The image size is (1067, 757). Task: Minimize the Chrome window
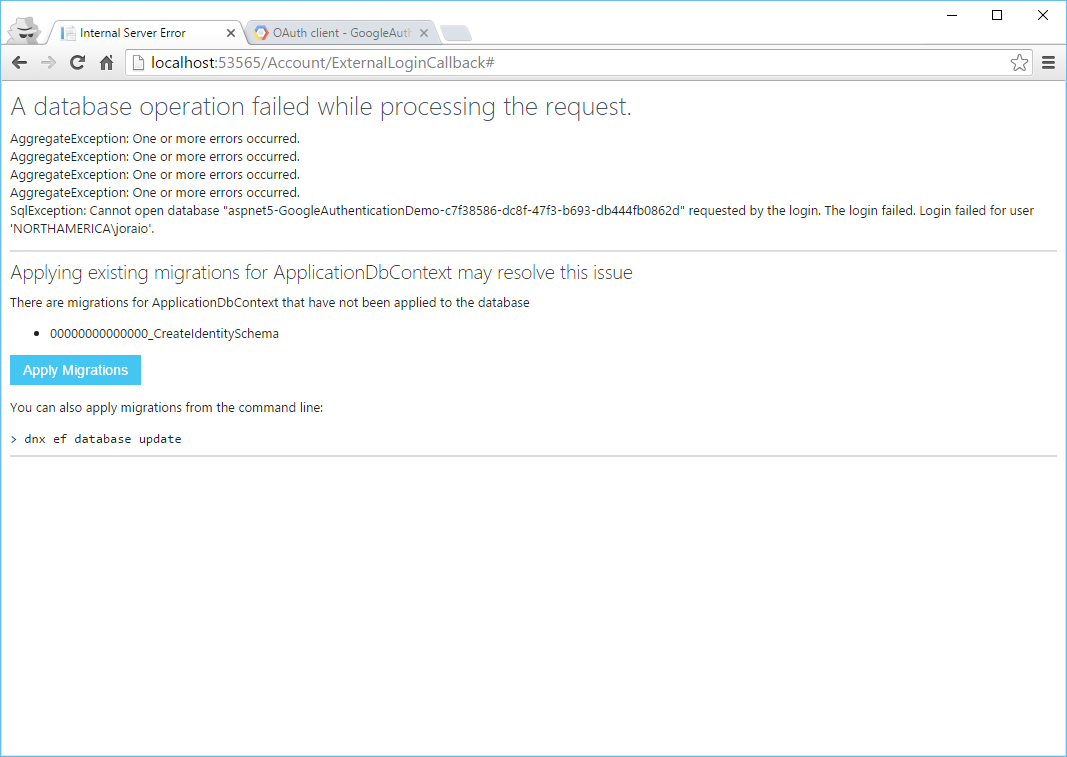(x=952, y=15)
